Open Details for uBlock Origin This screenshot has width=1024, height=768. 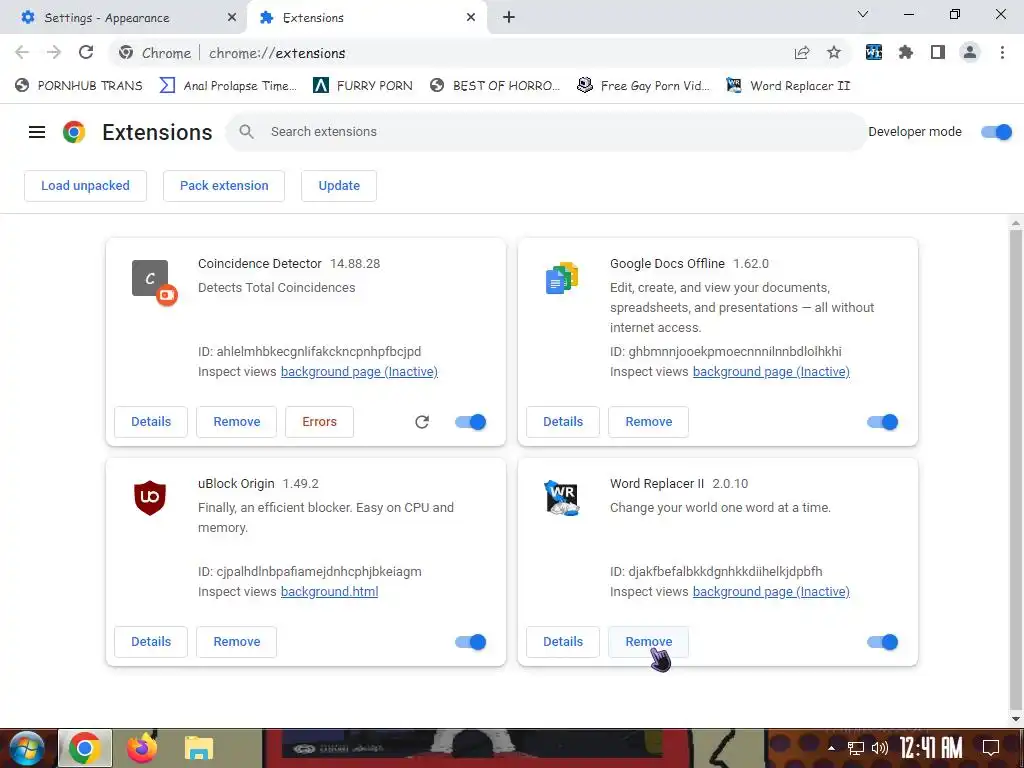(151, 642)
